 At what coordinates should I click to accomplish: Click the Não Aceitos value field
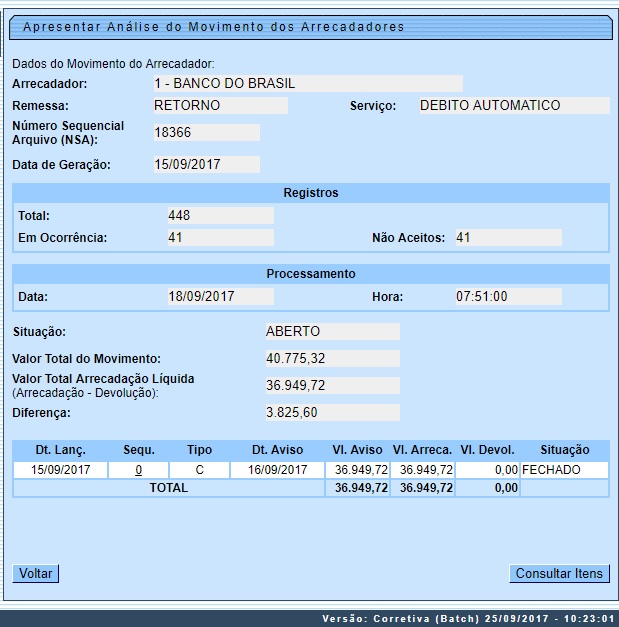point(507,238)
